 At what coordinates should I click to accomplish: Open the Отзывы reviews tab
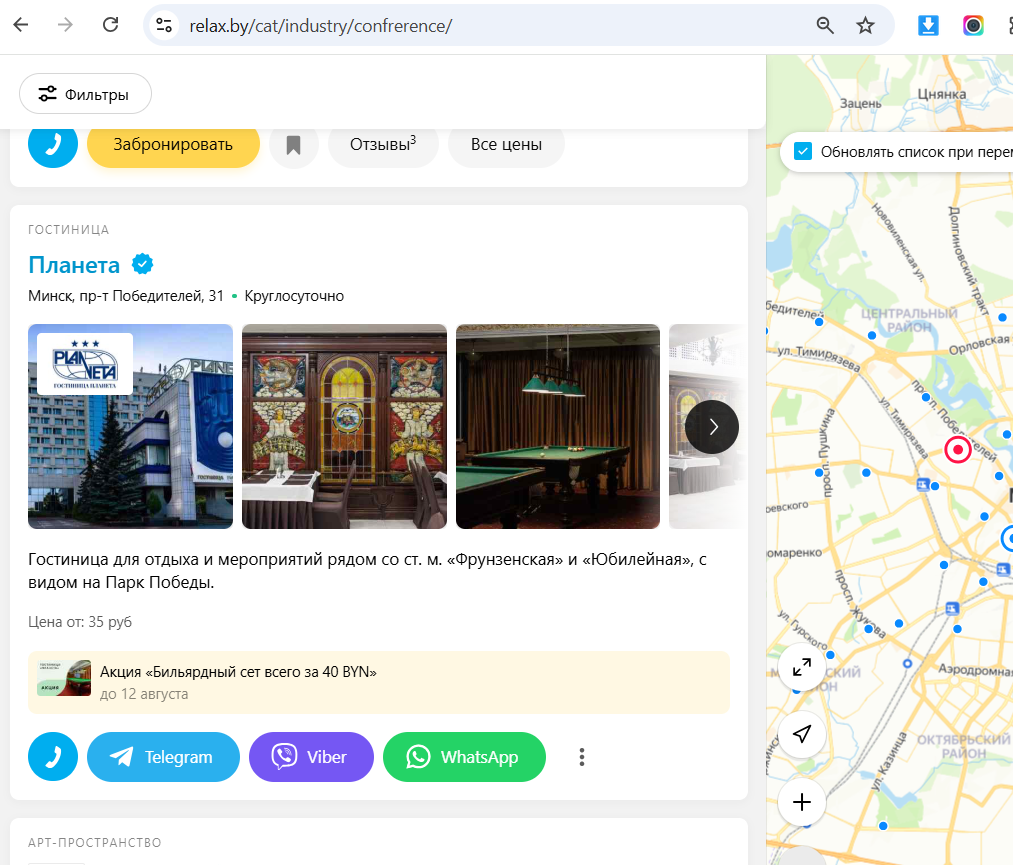(383, 145)
